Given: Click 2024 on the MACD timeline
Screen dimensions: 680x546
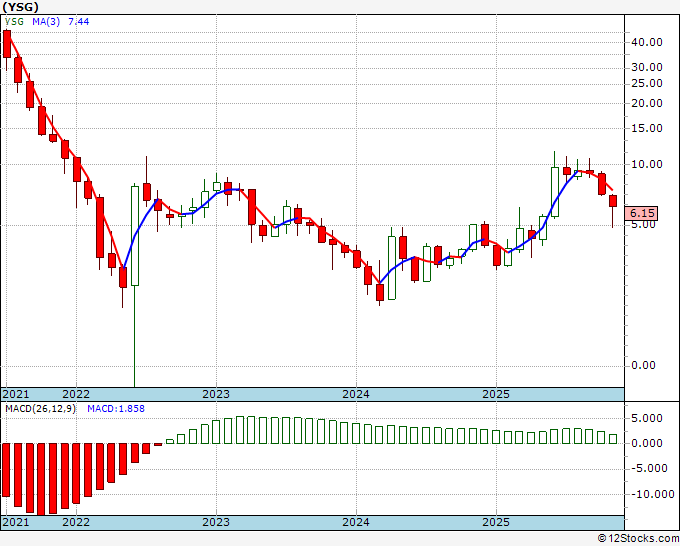Looking at the screenshot, I should click(356, 522).
